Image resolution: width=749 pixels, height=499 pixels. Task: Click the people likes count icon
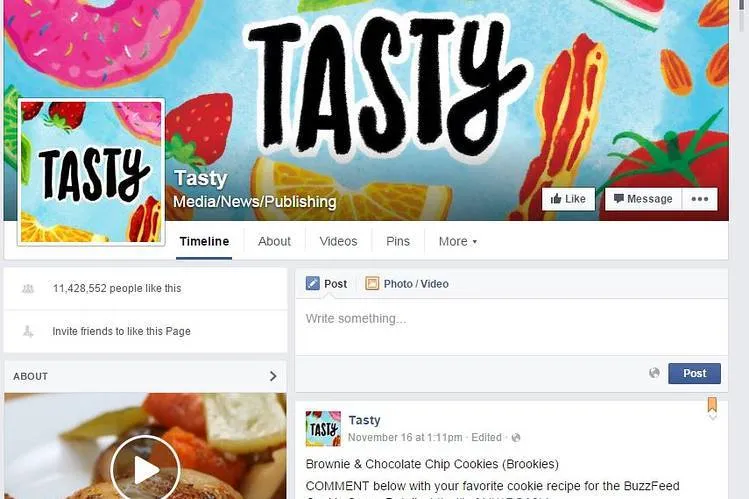(28, 288)
